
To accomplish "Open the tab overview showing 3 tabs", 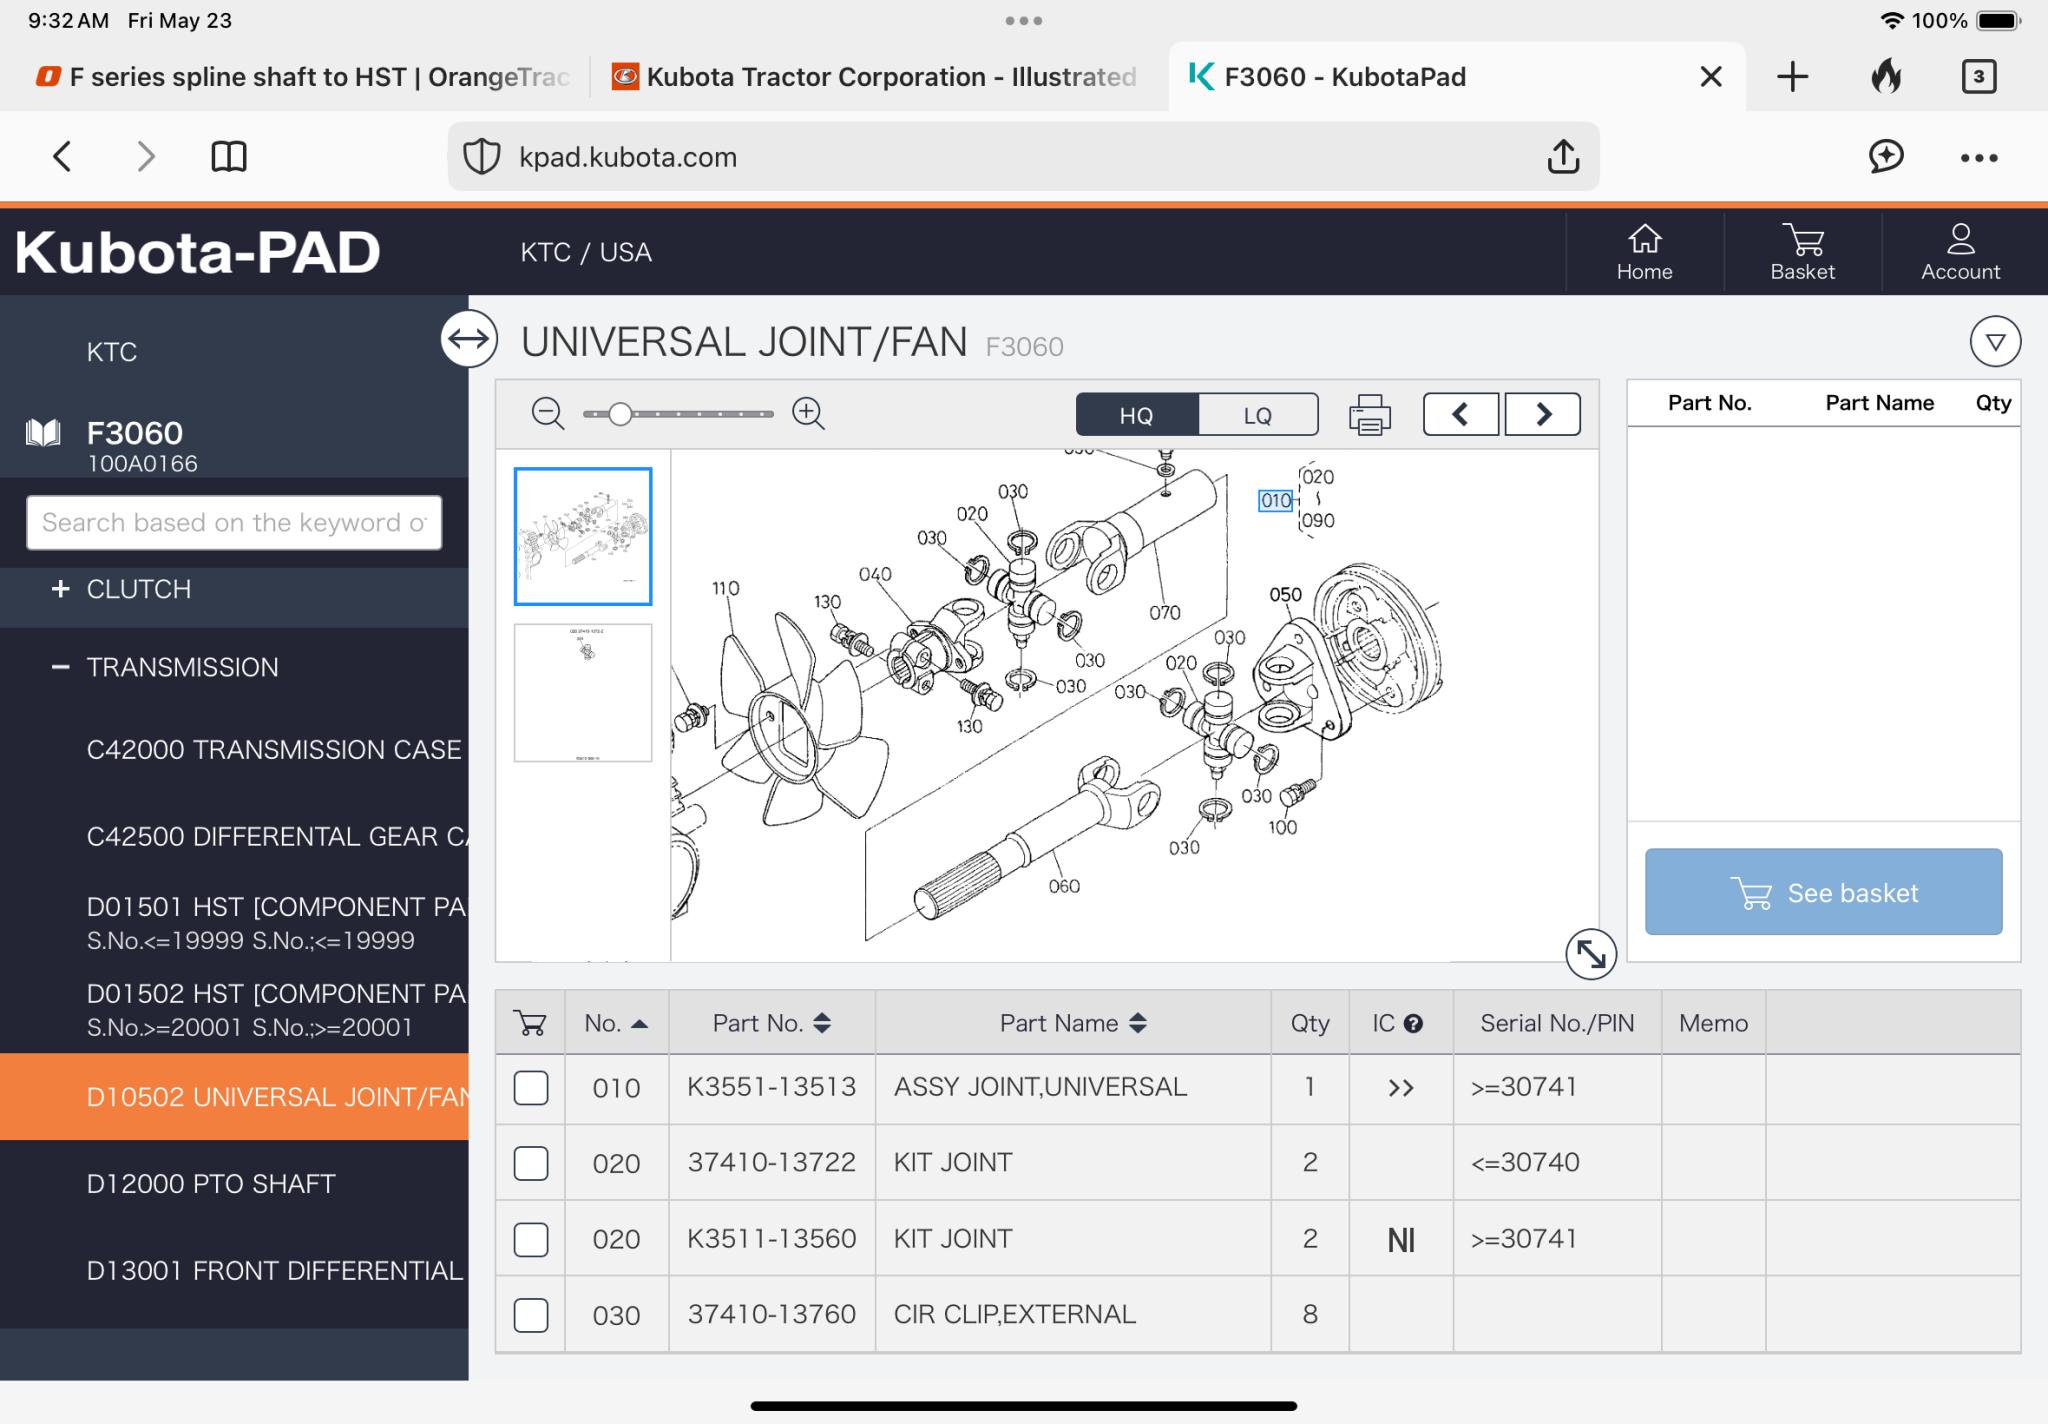I will (1979, 77).
